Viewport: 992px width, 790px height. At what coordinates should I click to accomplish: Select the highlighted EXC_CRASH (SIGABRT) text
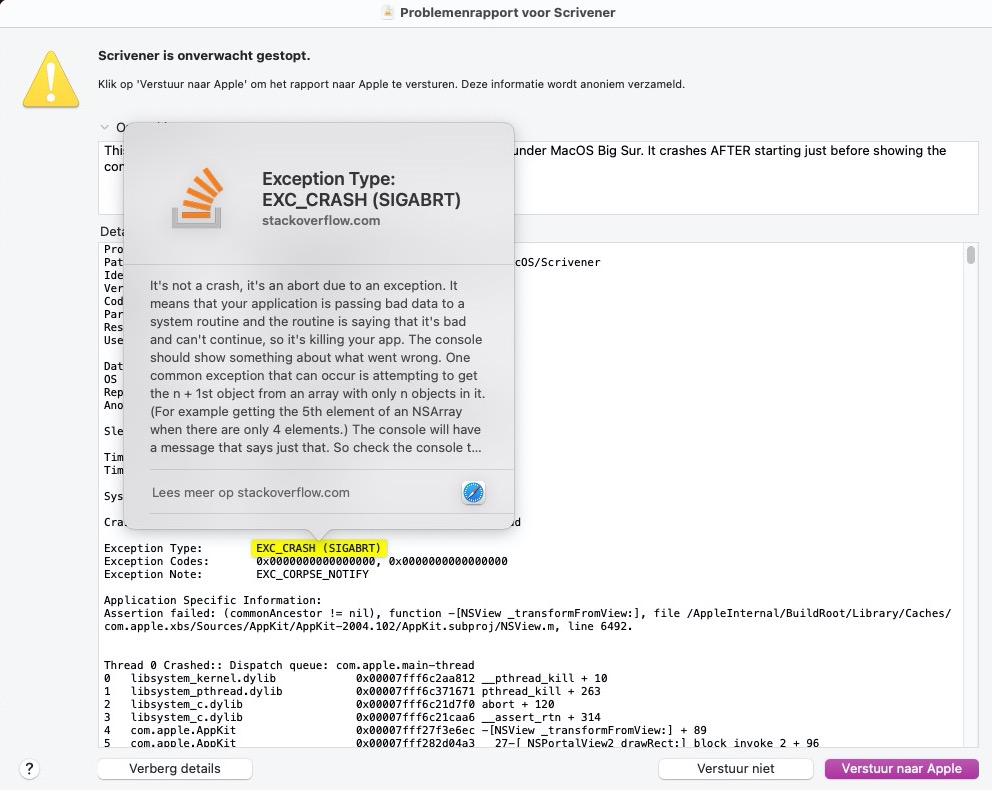(318, 548)
